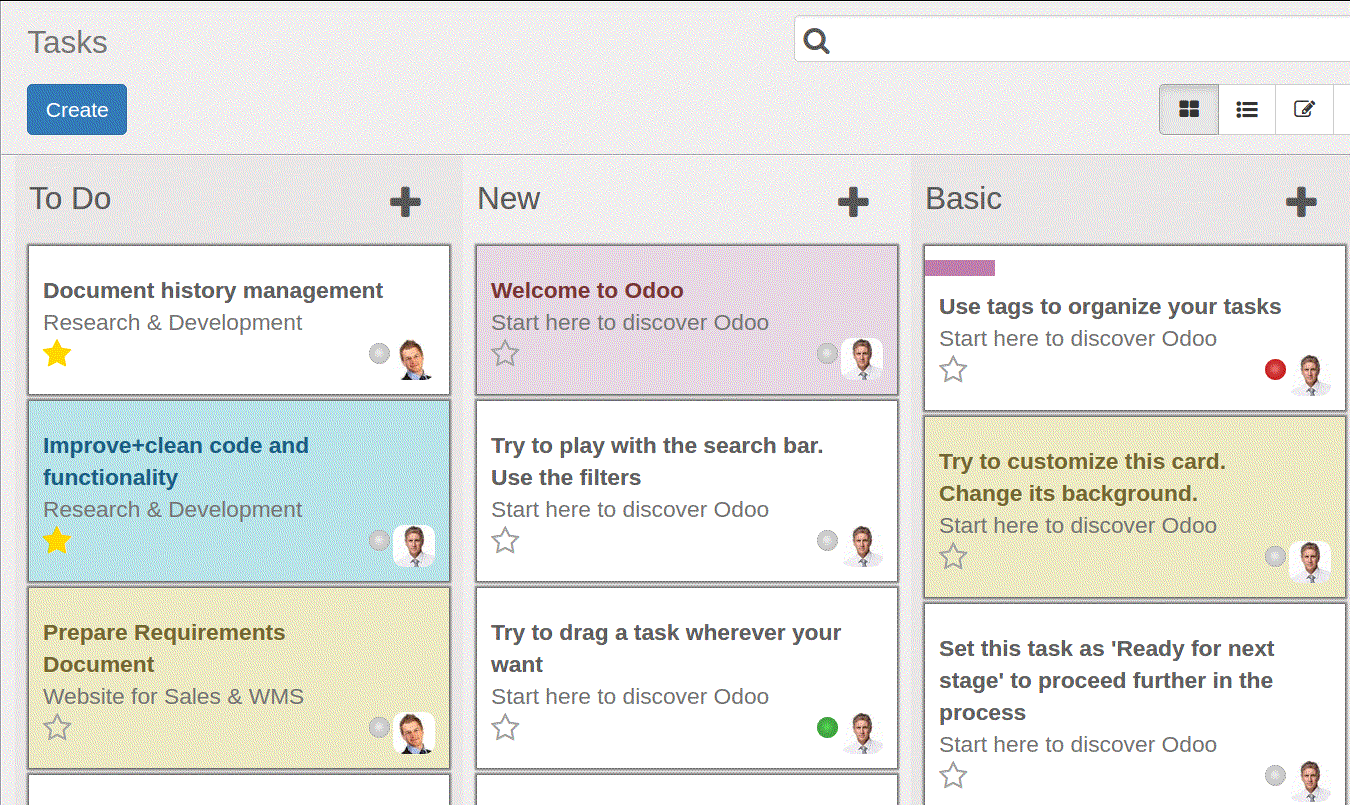The height and width of the screenshot is (805, 1350).
Task: Open Try to play with search bar title
Action: pos(657,461)
